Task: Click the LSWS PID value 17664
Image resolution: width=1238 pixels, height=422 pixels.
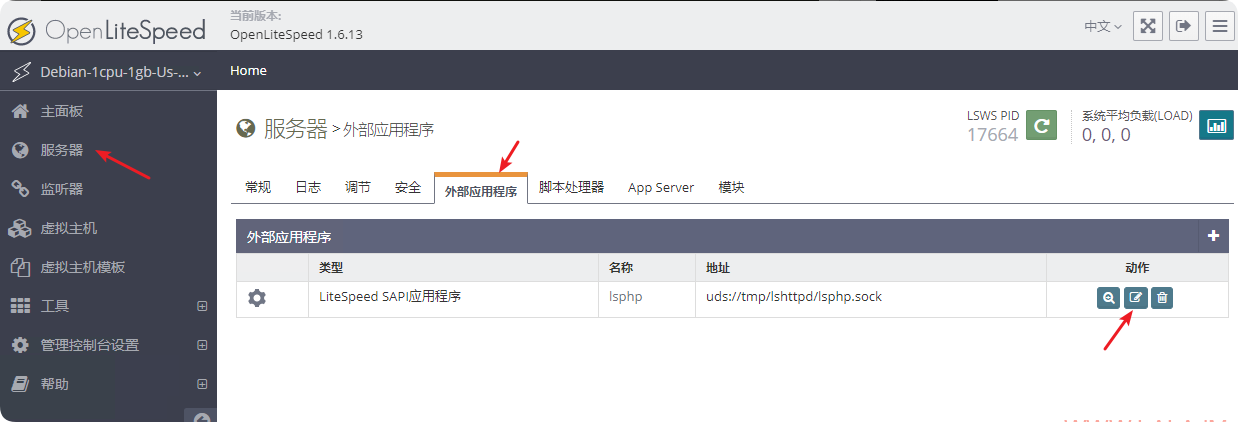Action: point(992,134)
